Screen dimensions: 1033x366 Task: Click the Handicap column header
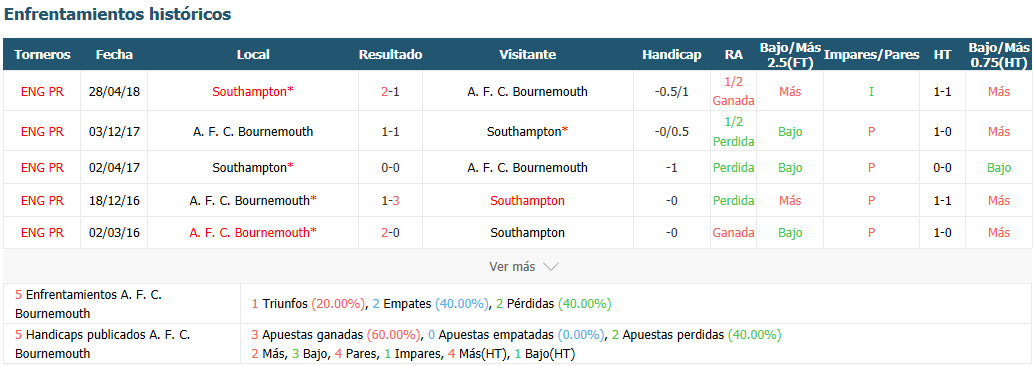671,55
